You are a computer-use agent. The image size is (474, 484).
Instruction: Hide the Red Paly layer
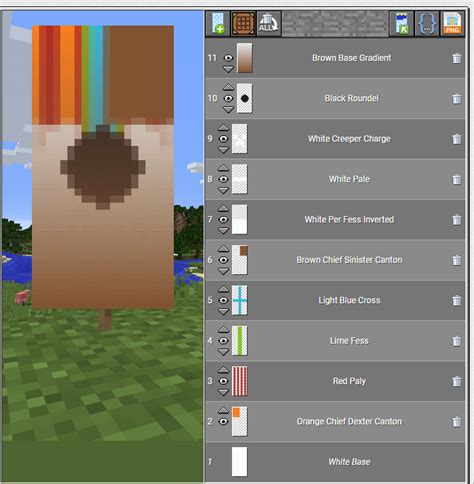click(x=223, y=381)
